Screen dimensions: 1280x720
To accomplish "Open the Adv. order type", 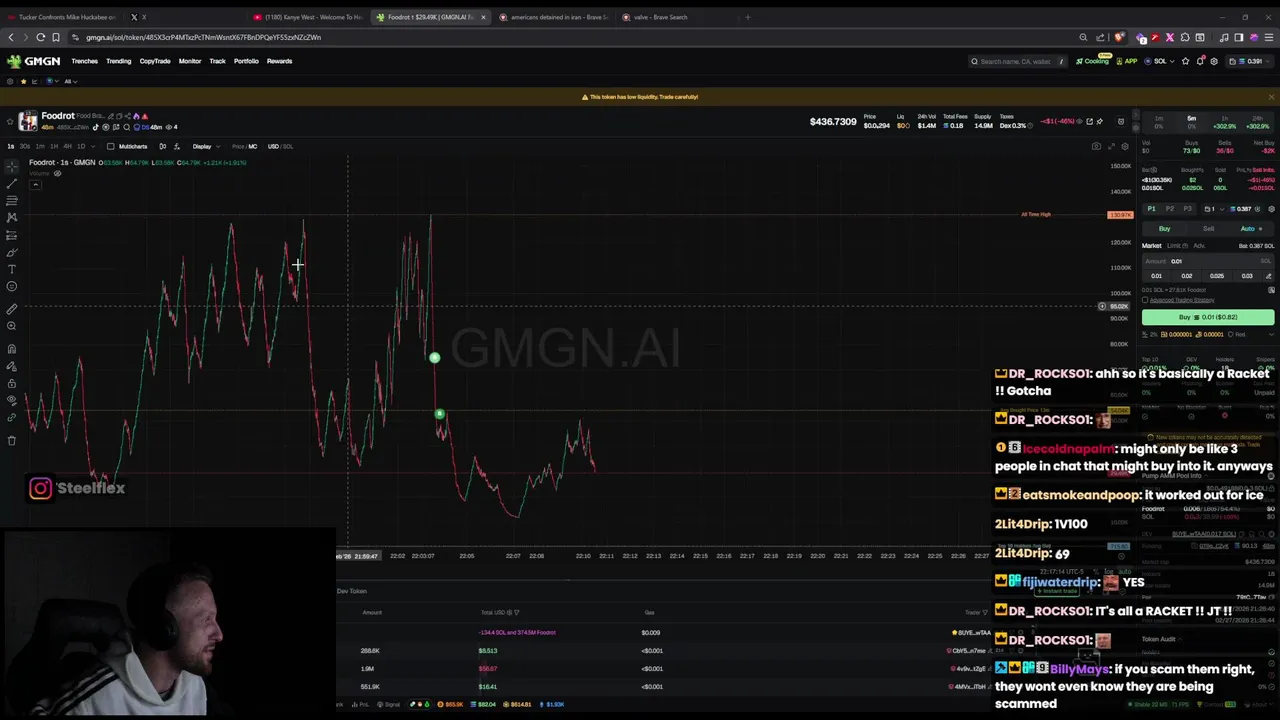I will click(1199, 246).
